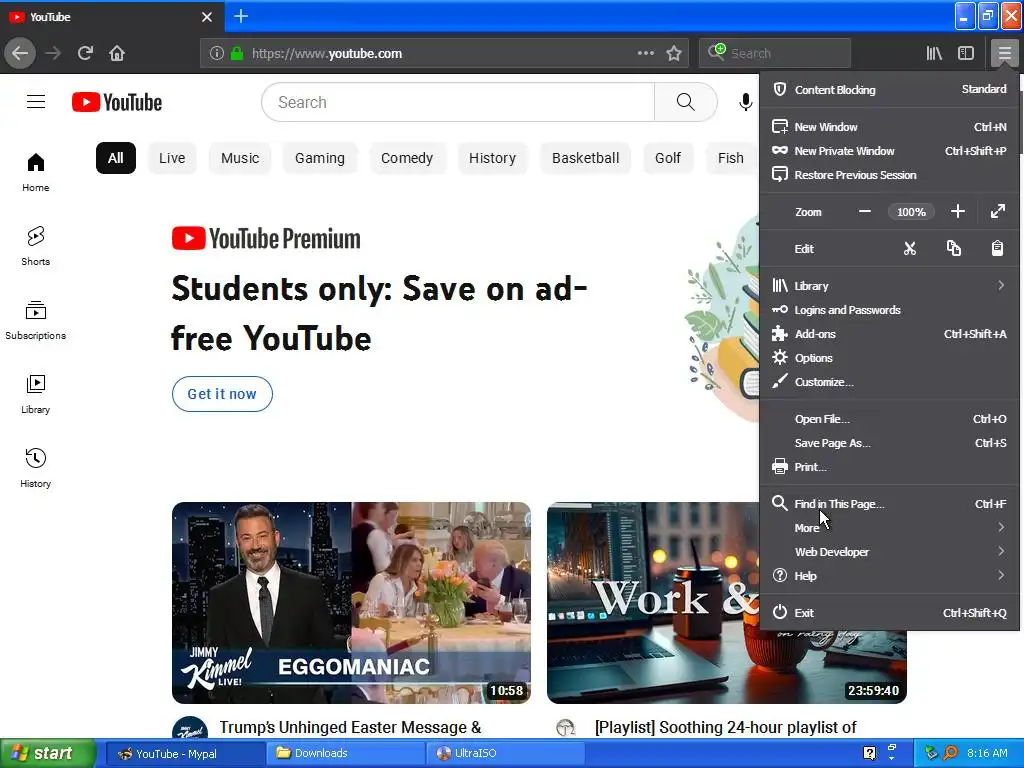Select Find in This Page...
This screenshot has height=768, width=1024.
889,504
